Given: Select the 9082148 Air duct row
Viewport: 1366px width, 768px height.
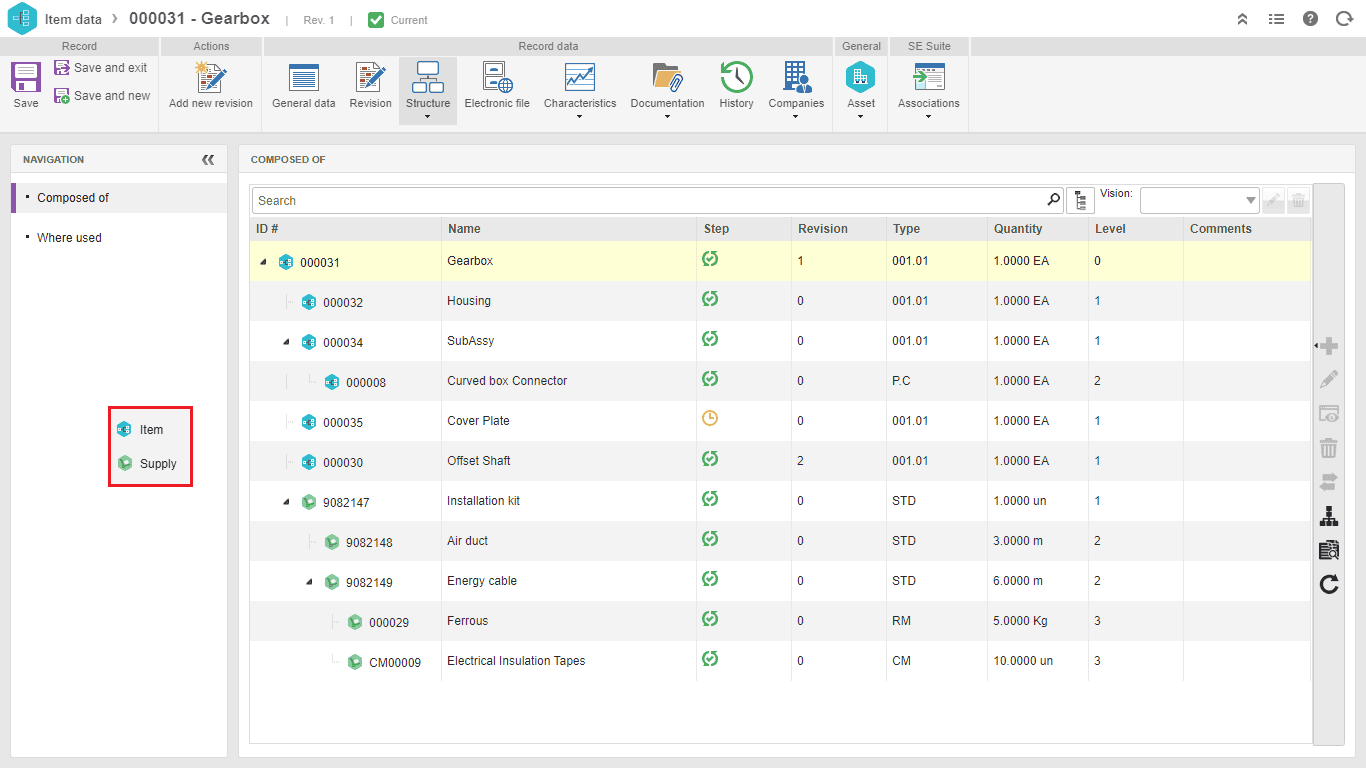Looking at the screenshot, I should click(780, 541).
